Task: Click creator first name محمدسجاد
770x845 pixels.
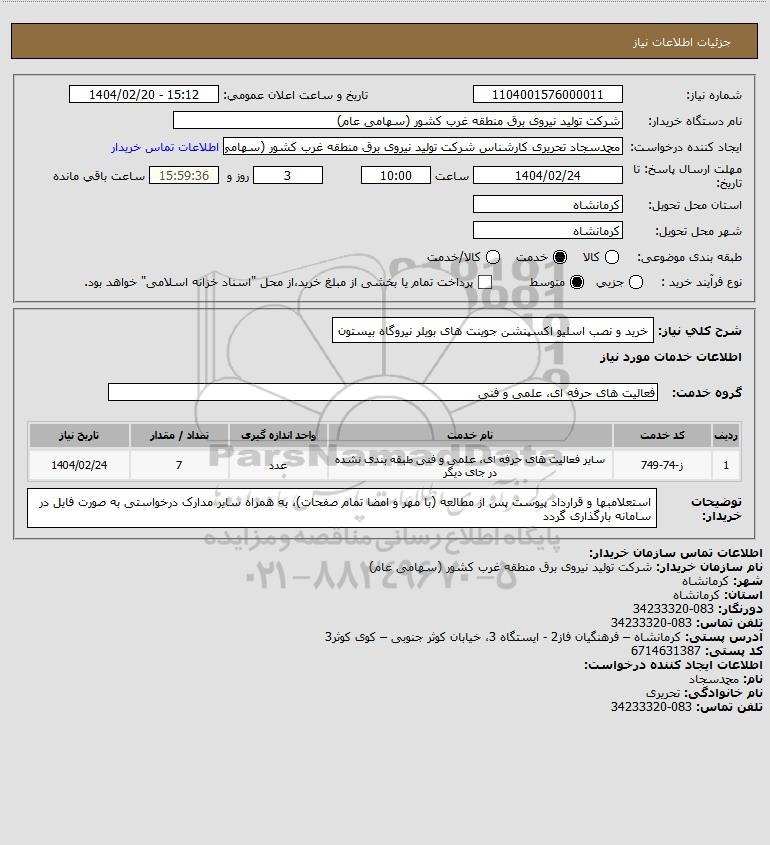Action: 714,678
